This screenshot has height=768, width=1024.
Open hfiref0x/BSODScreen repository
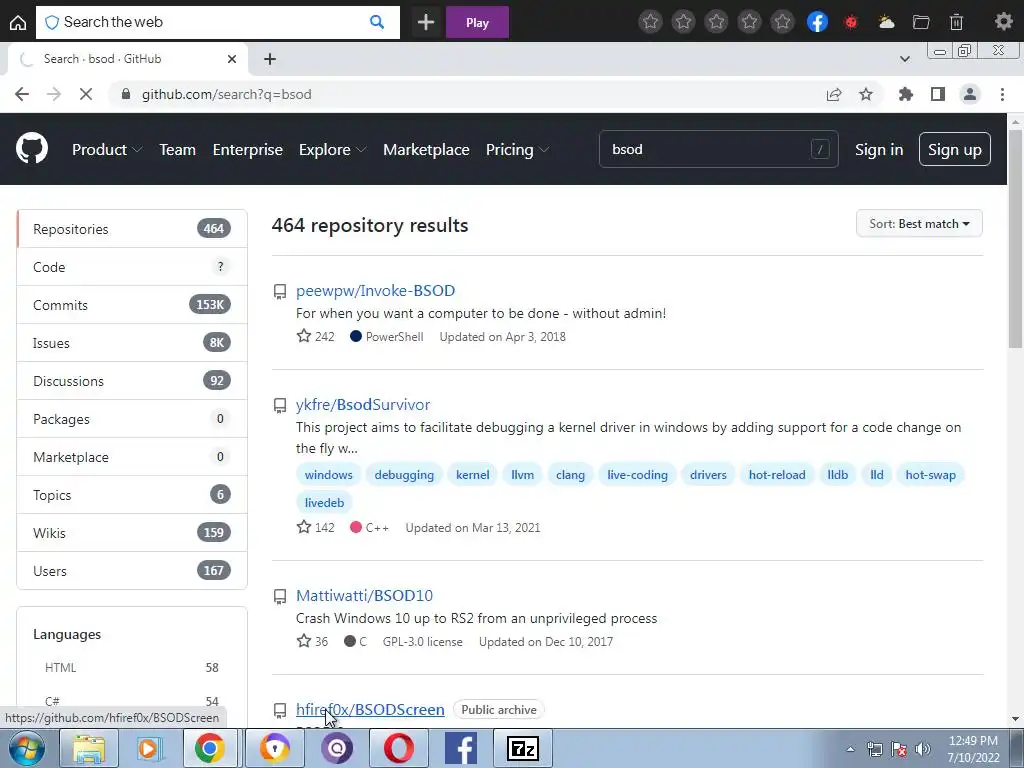pos(370,710)
